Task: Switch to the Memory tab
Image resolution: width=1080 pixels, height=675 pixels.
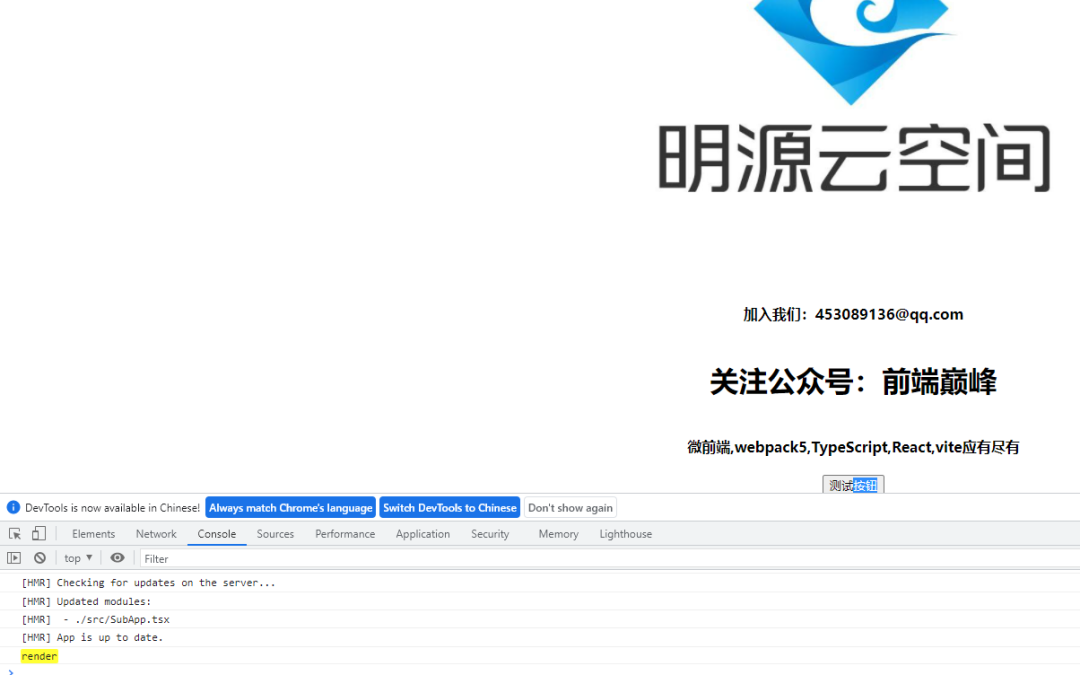Action: click(559, 534)
